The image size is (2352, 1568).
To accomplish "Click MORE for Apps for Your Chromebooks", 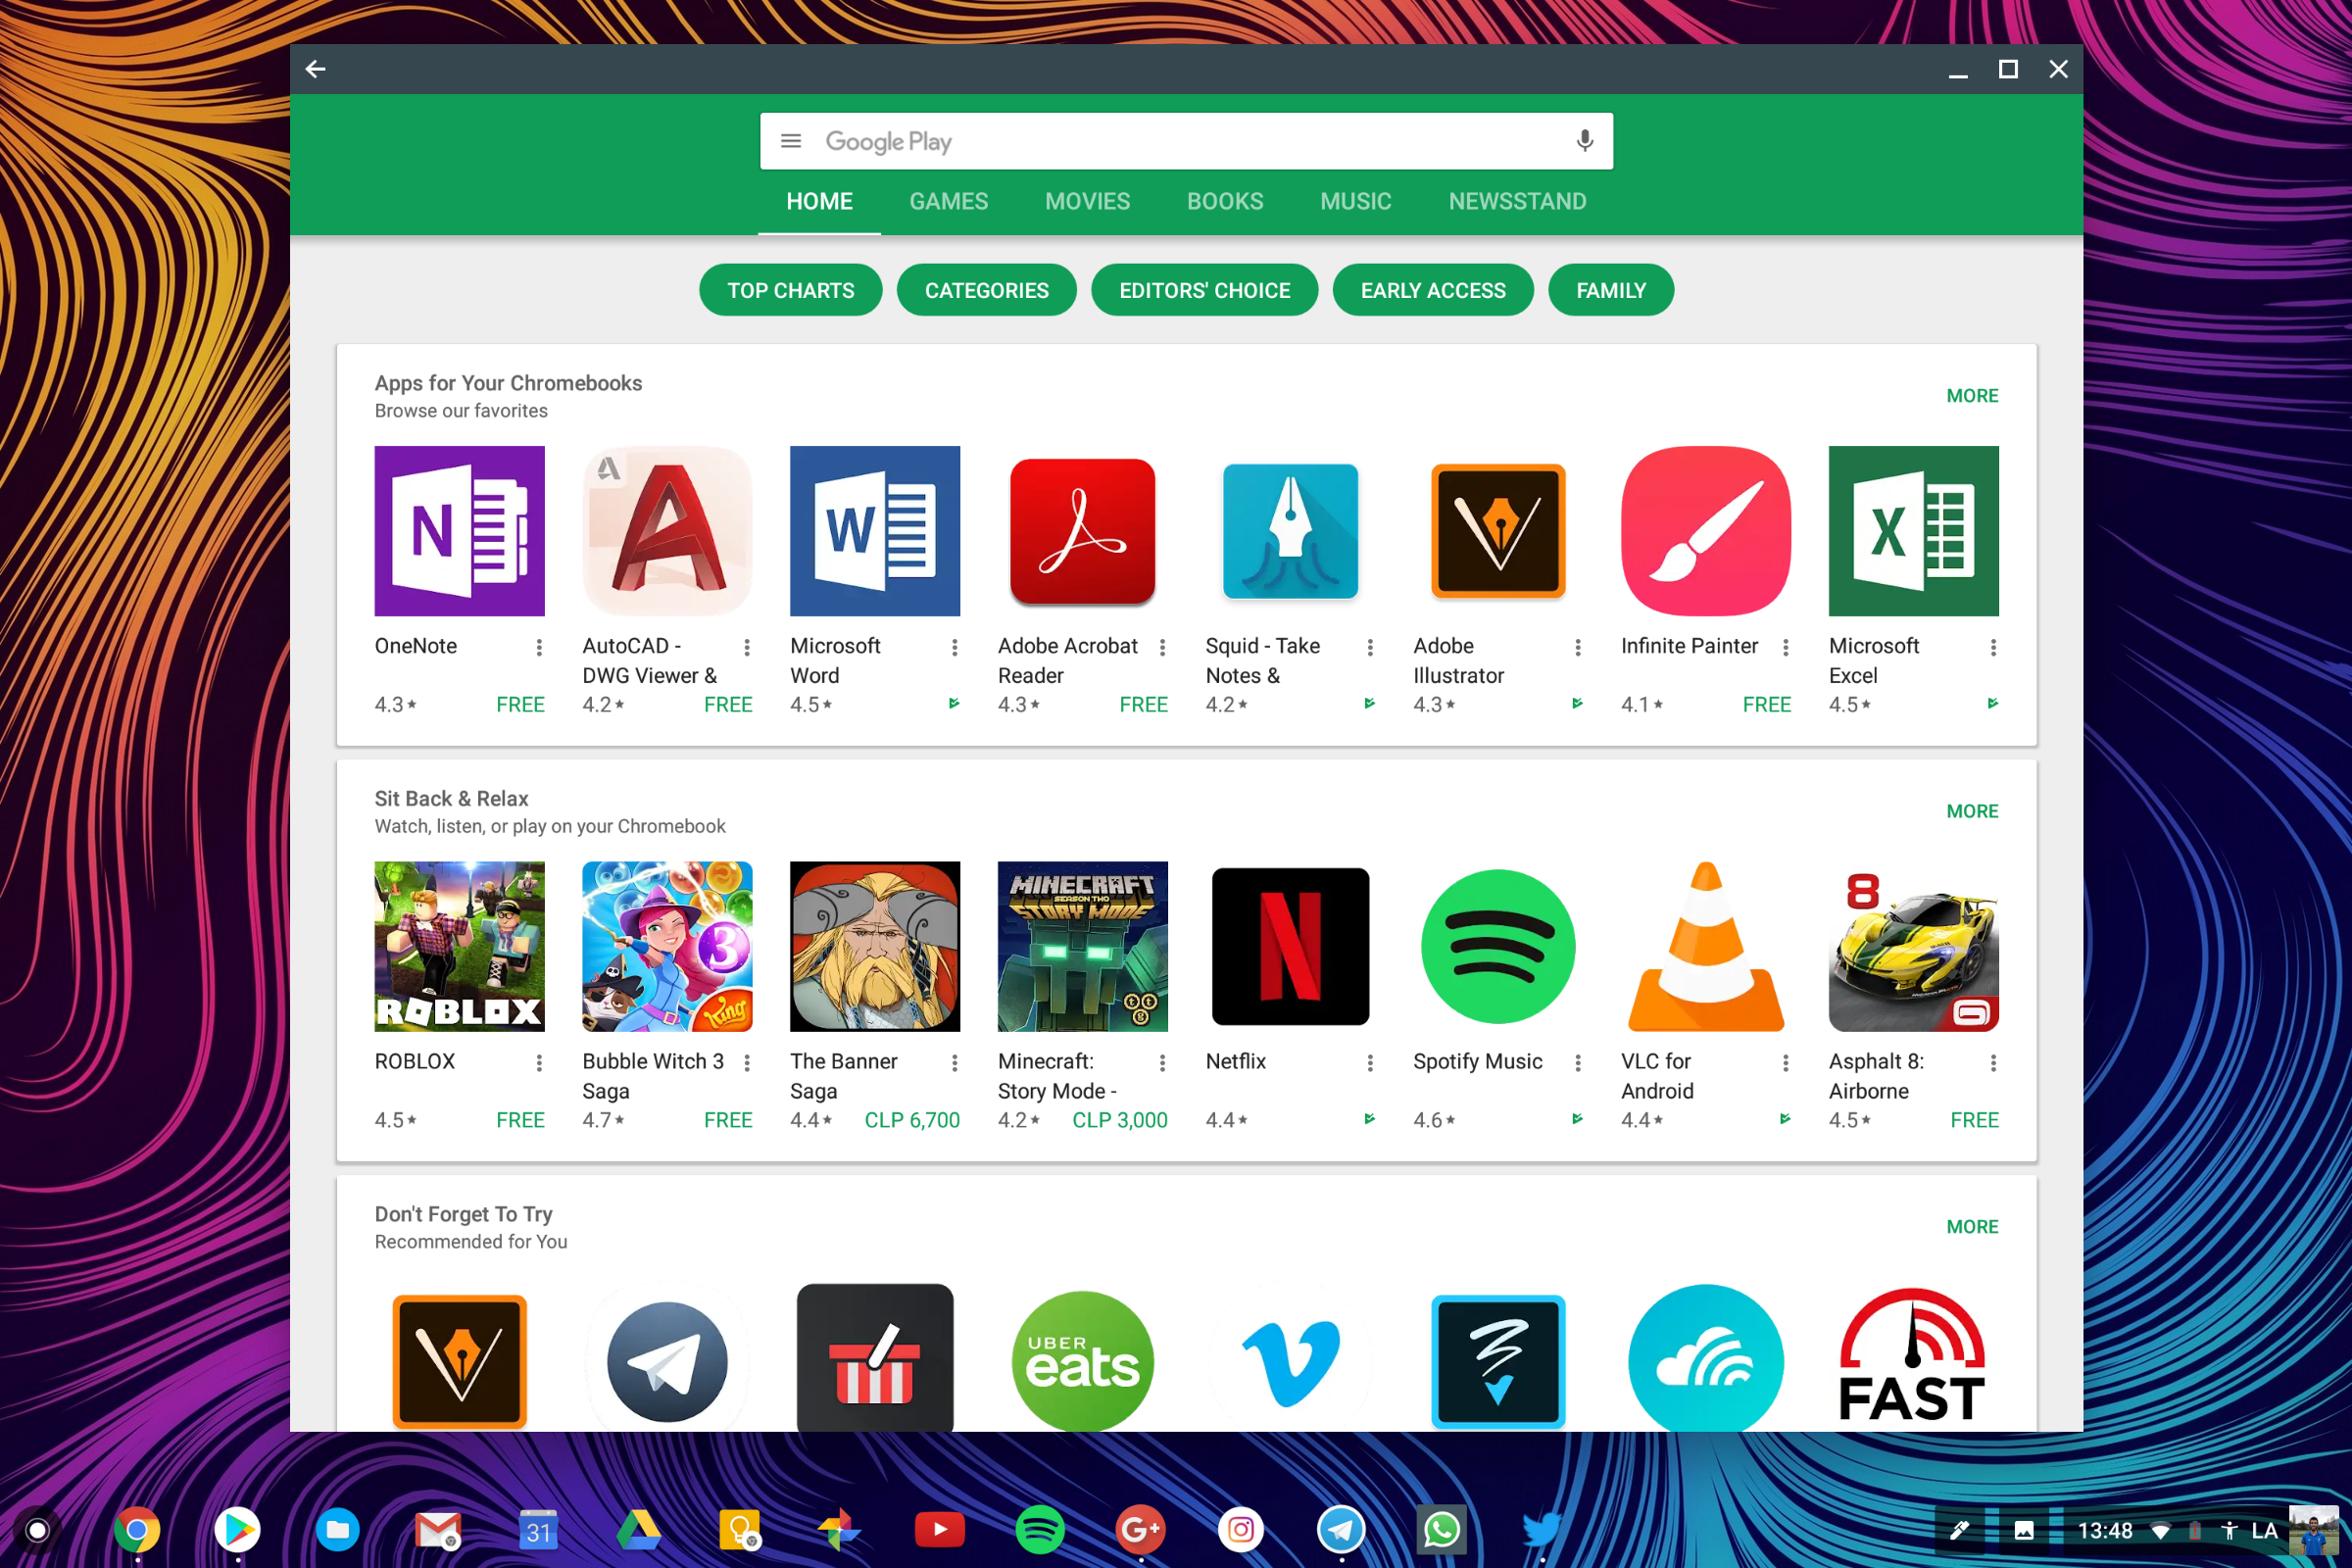I will click(x=1972, y=396).
